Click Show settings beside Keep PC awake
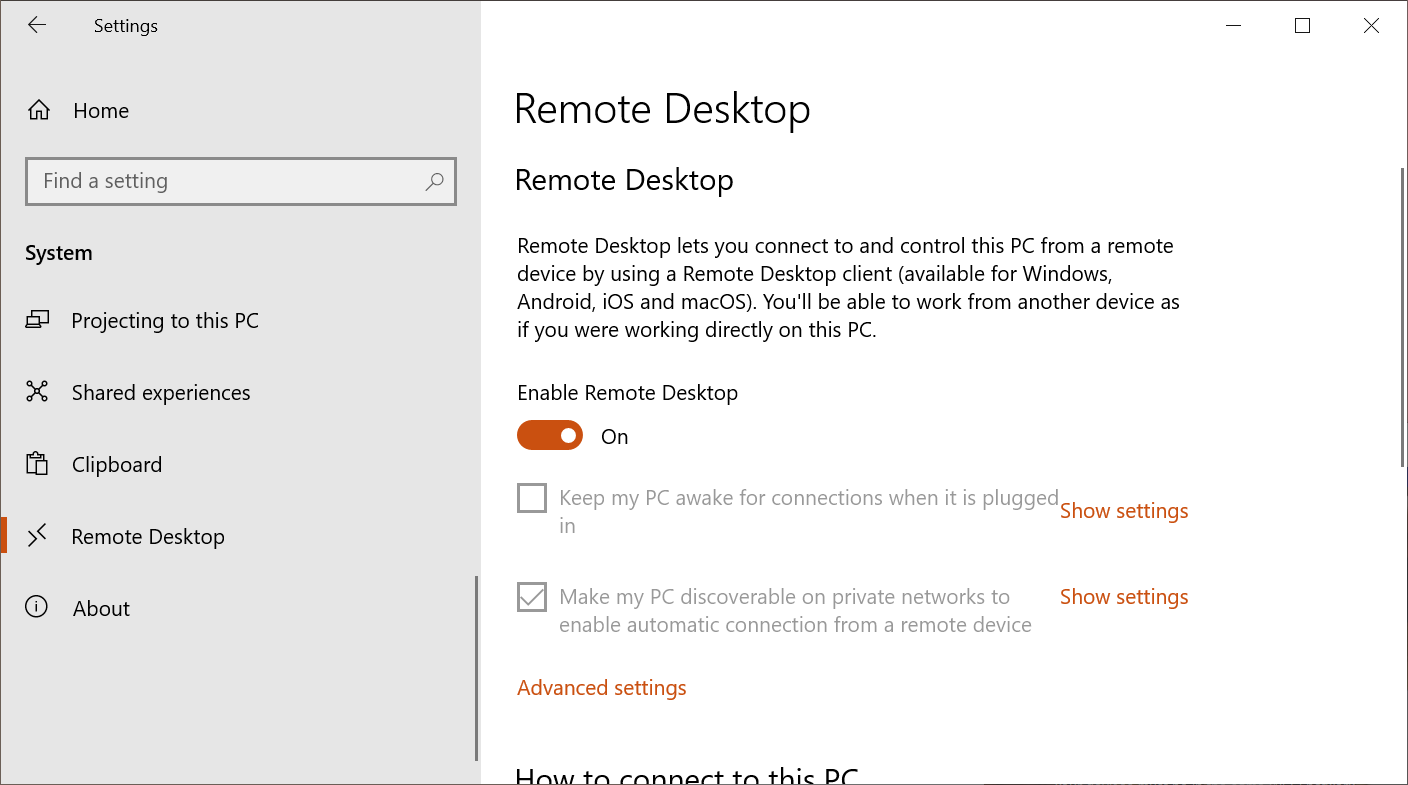Image resolution: width=1408 pixels, height=785 pixels. 1124,511
